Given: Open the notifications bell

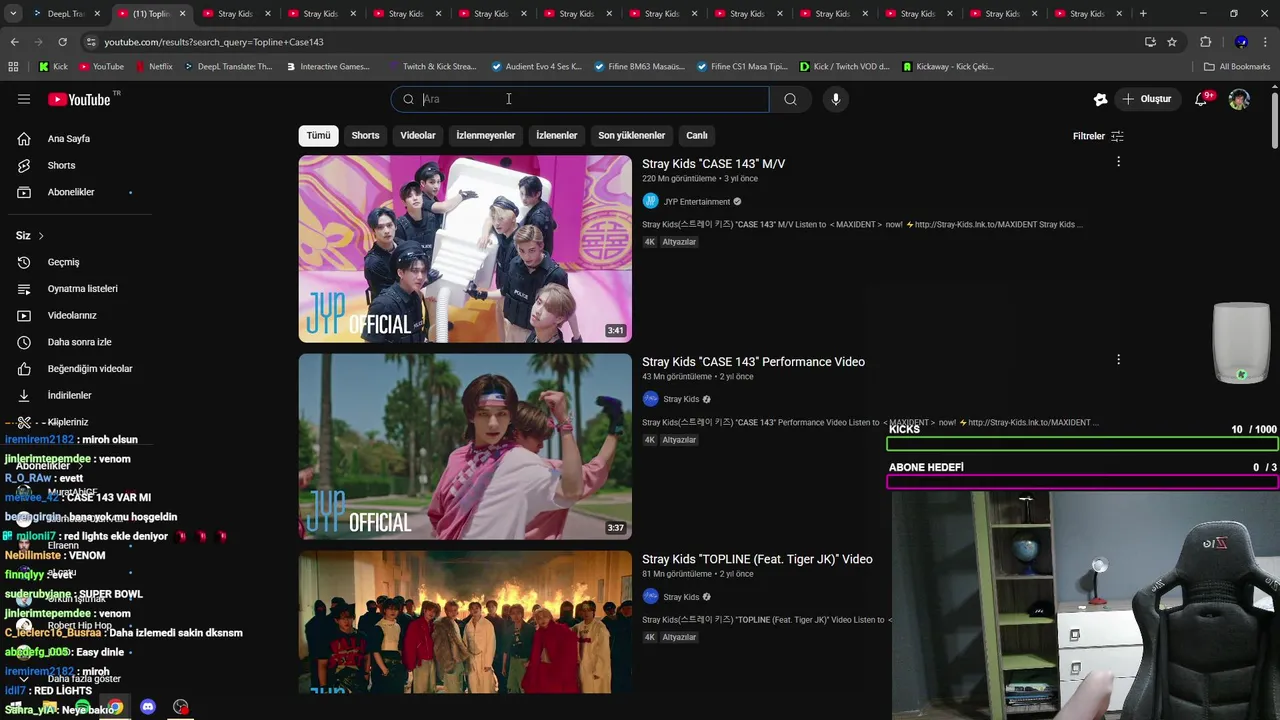Looking at the screenshot, I should pos(1202,99).
